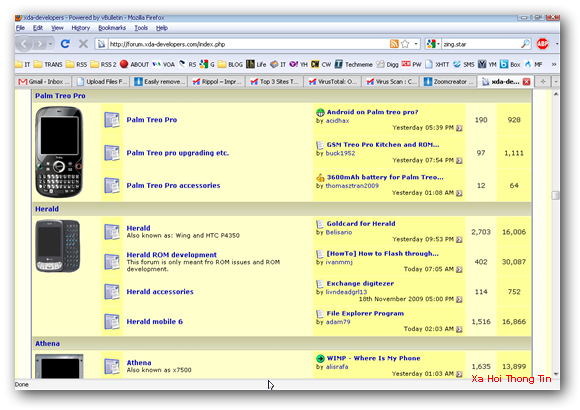580x410 pixels.
Task: Go to last post of File Explorer Program
Action: coord(459,329)
